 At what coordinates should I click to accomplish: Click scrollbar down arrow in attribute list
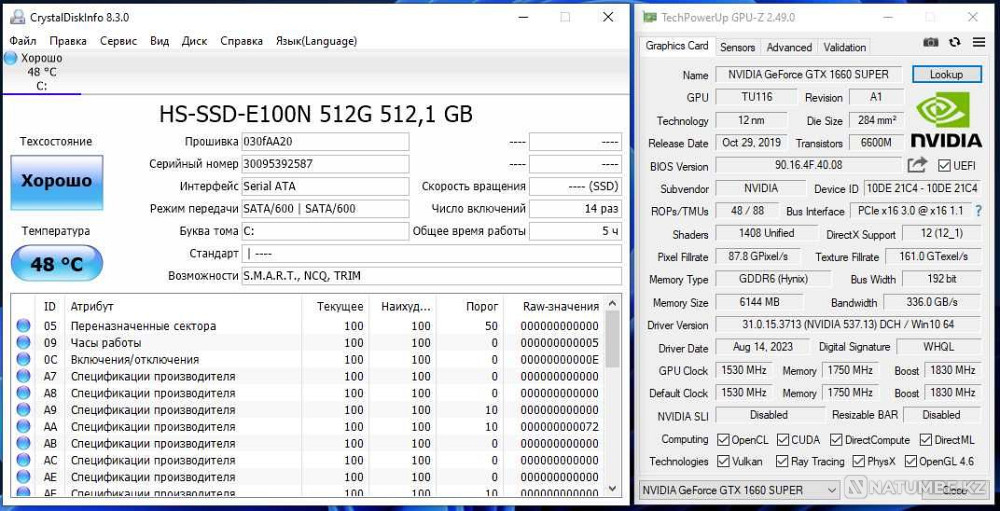coord(612,488)
